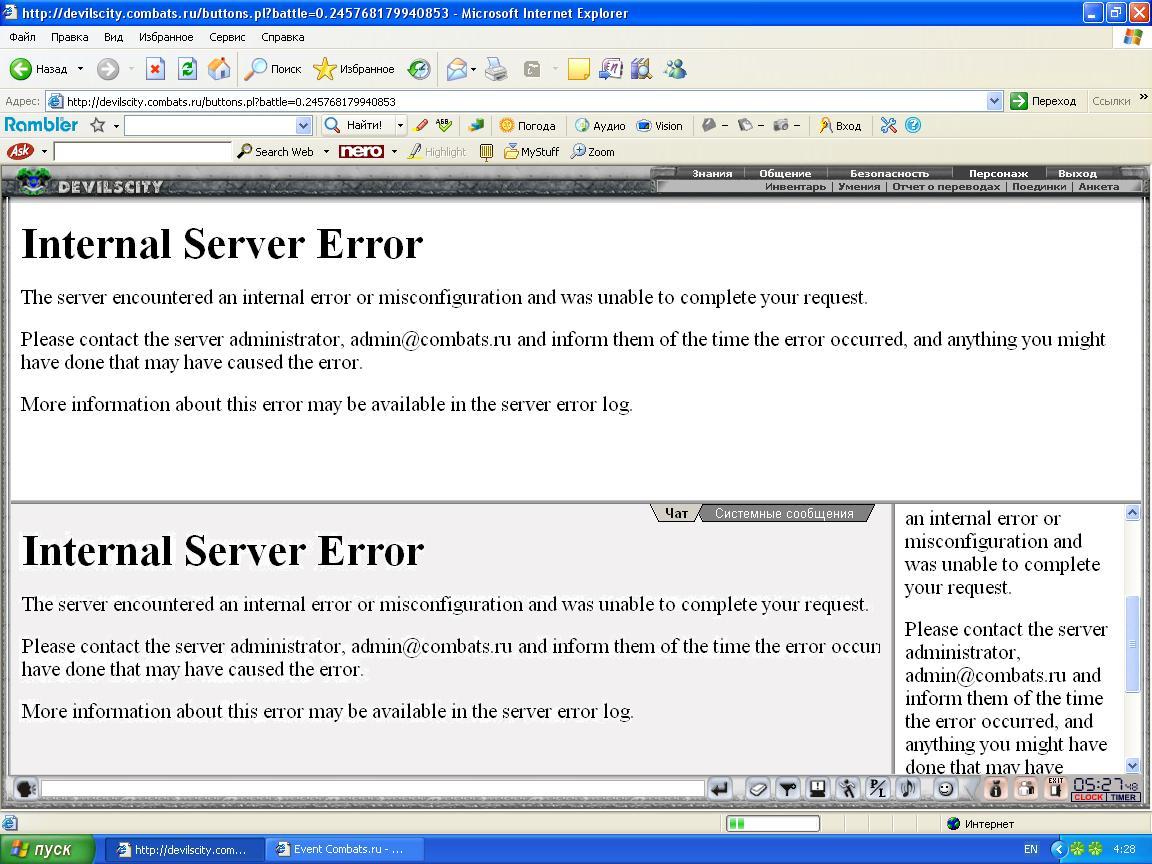Screen dimensions: 1152x864
Task: Open the Правка menu
Action: (69, 37)
